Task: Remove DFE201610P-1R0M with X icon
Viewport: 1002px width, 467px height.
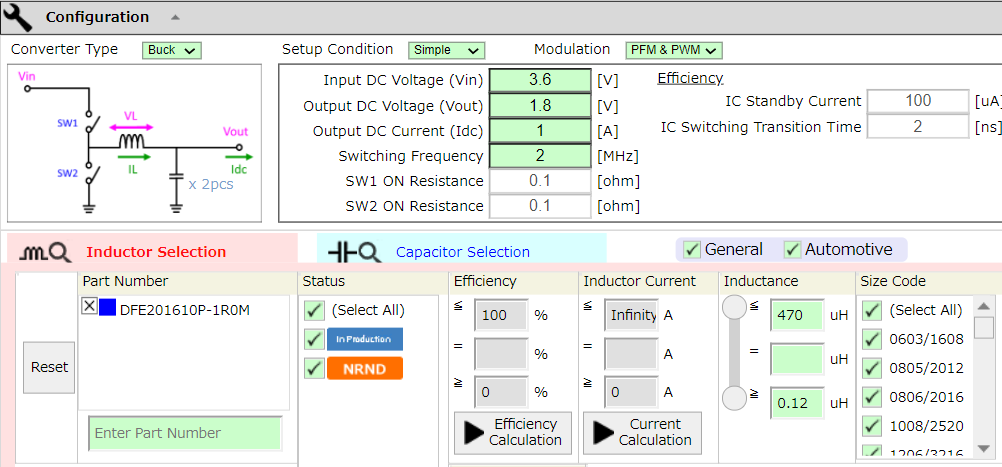Action: click(x=89, y=308)
